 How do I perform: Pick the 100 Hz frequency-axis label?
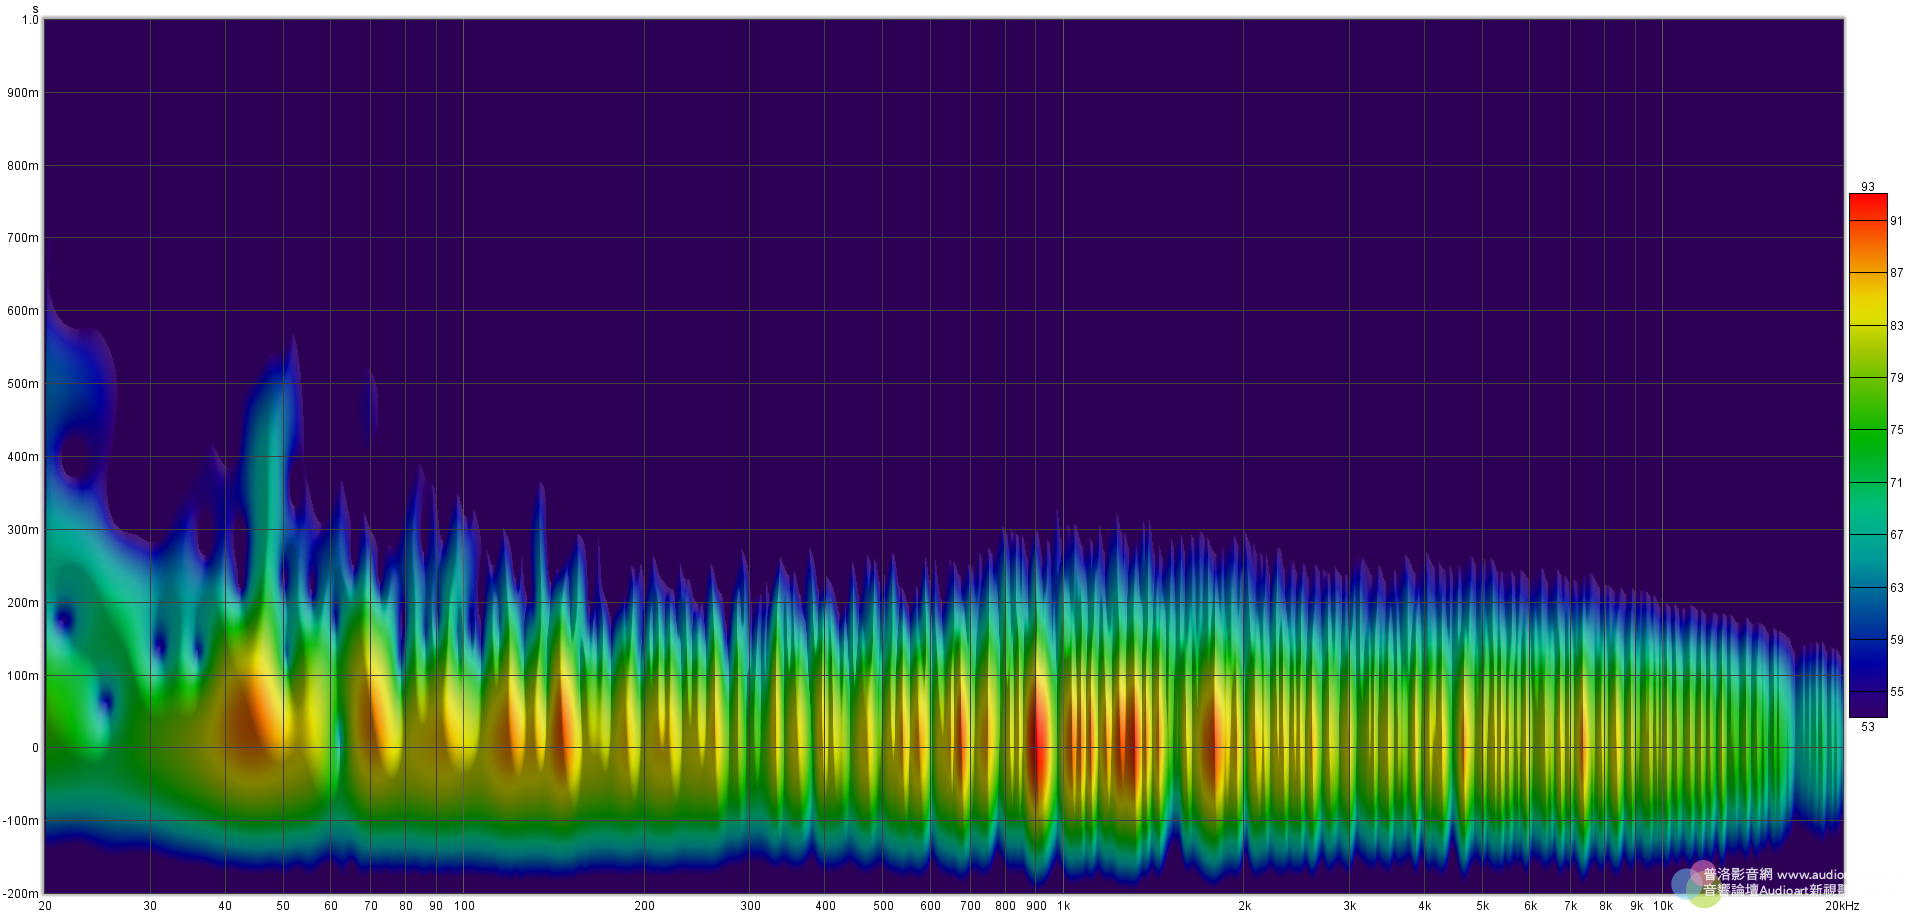click(464, 906)
